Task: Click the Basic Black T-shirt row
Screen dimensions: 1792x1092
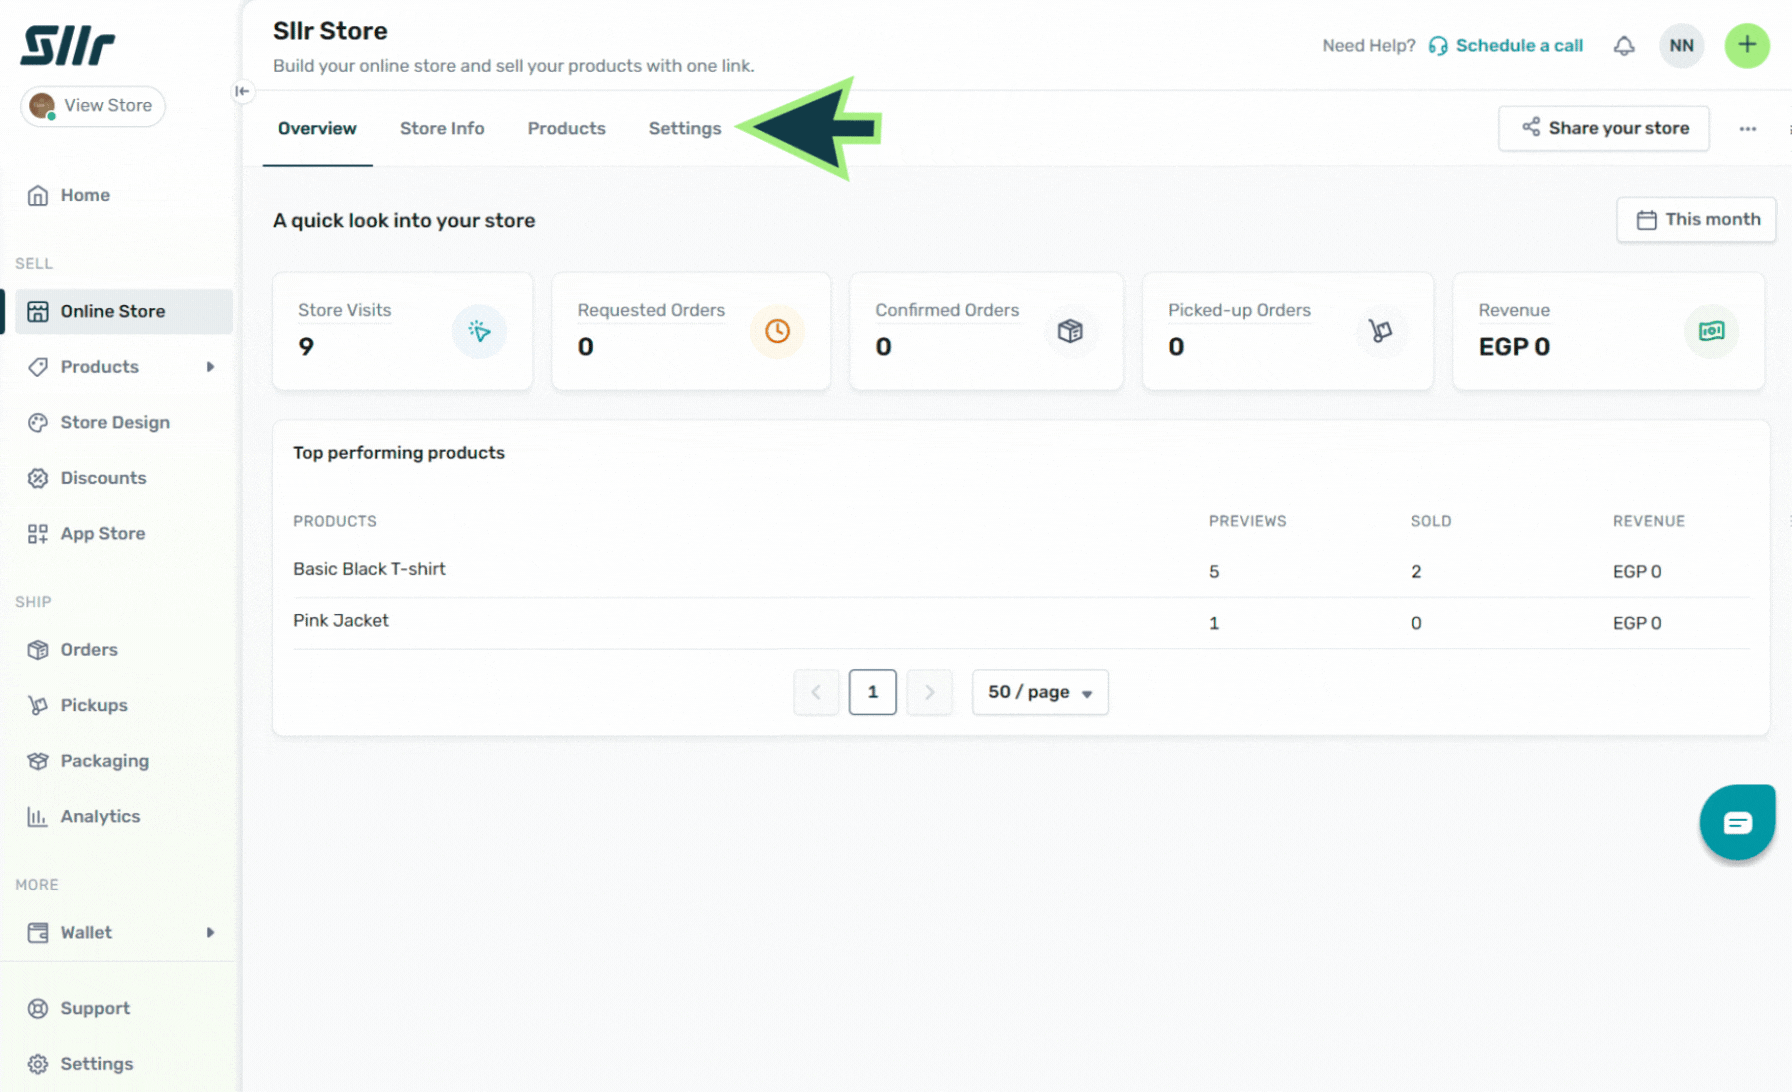Action: tap(1021, 571)
